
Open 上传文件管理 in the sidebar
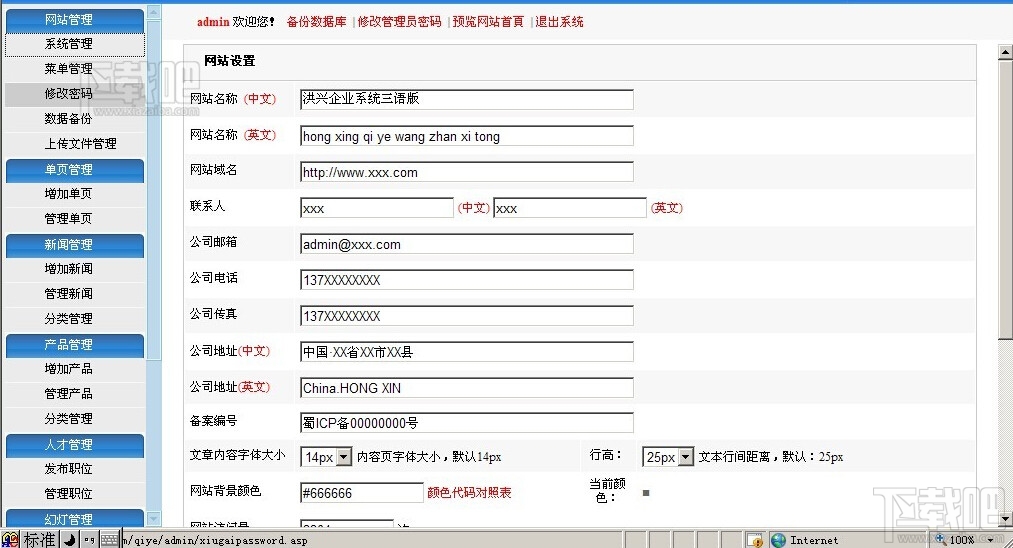click(75, 143)
